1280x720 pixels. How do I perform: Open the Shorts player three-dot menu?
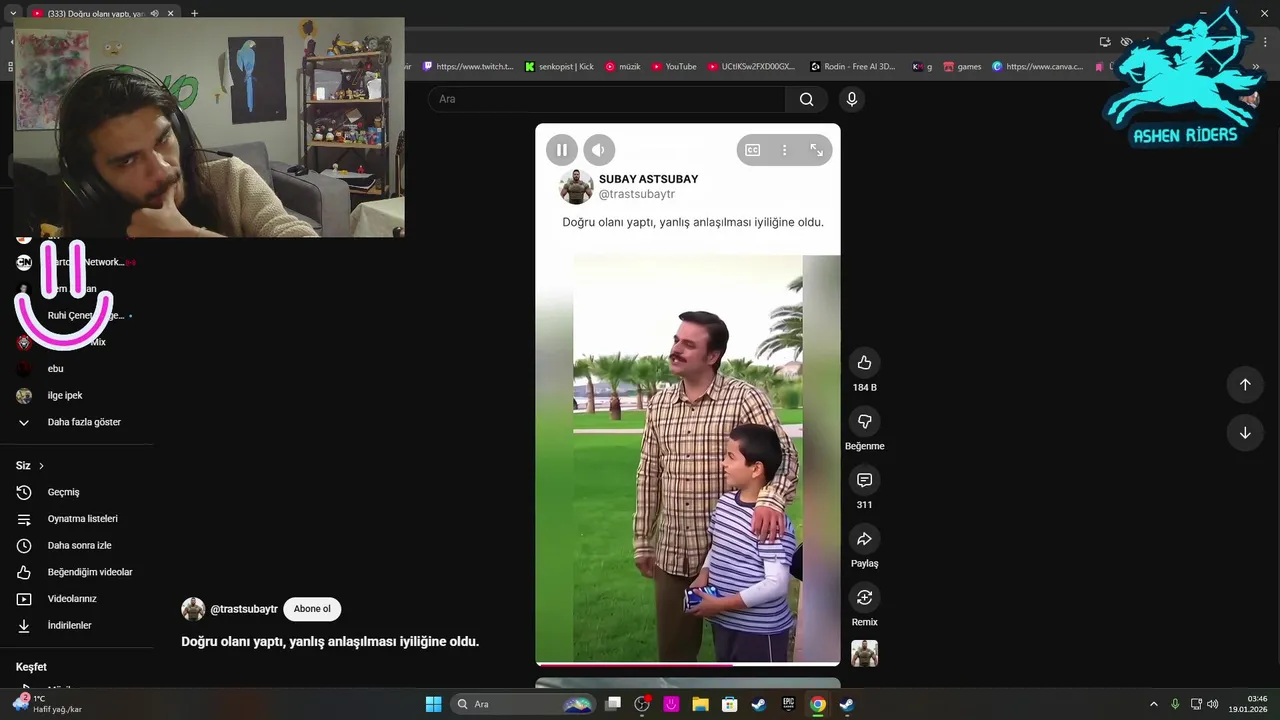785,150
